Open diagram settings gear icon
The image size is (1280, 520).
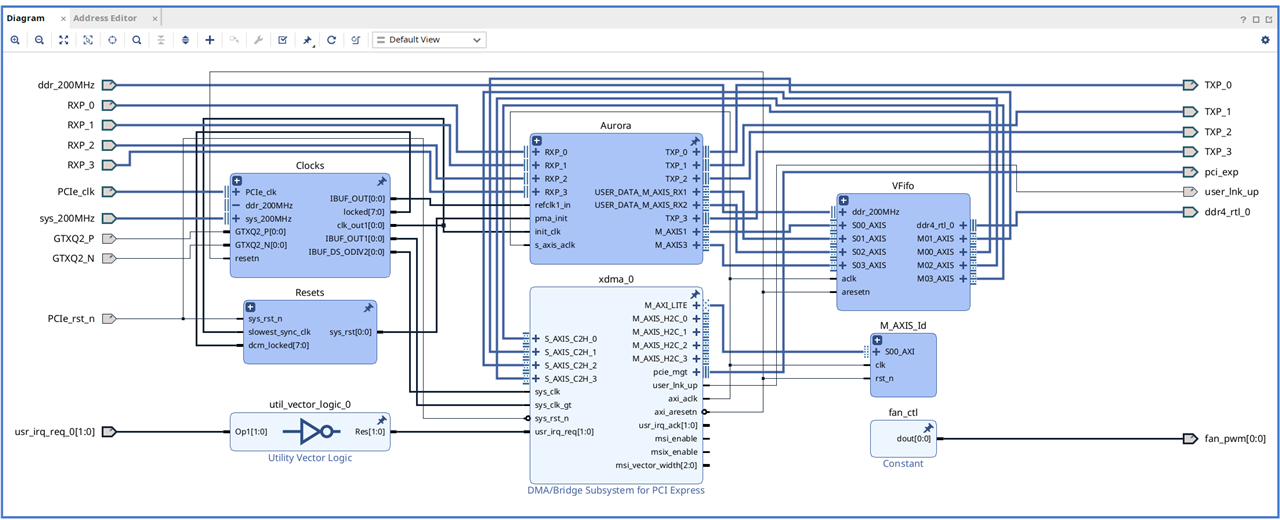pyautogui.click(x=1265, y=40)
